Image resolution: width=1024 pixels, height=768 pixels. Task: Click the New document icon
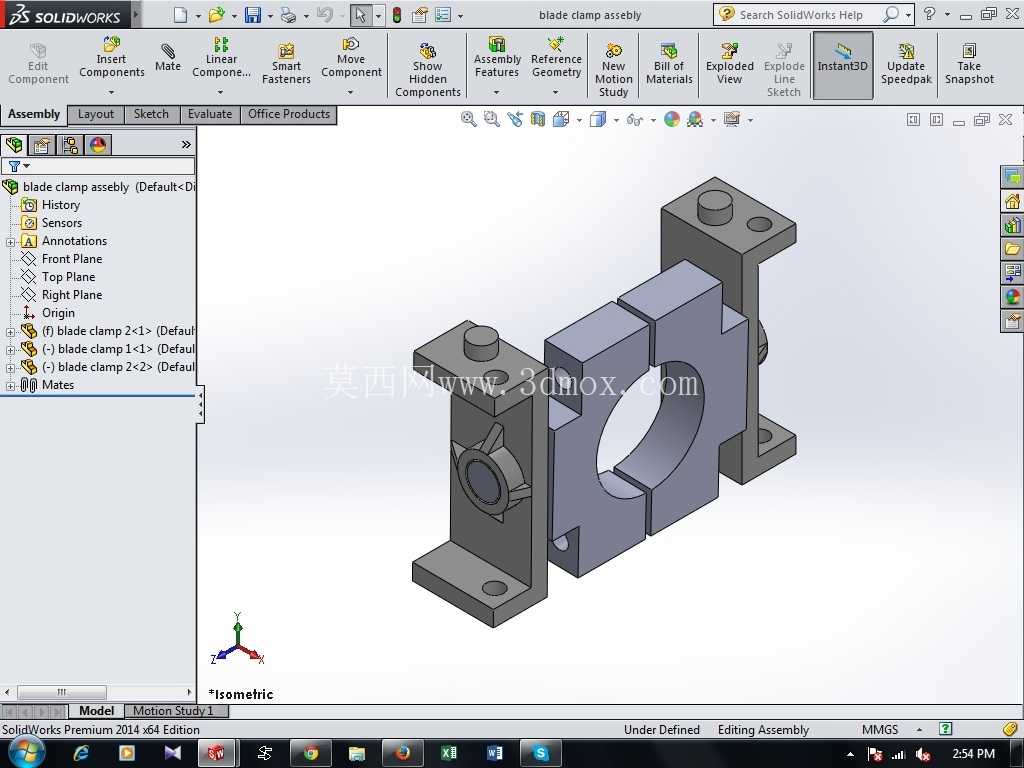181,15
